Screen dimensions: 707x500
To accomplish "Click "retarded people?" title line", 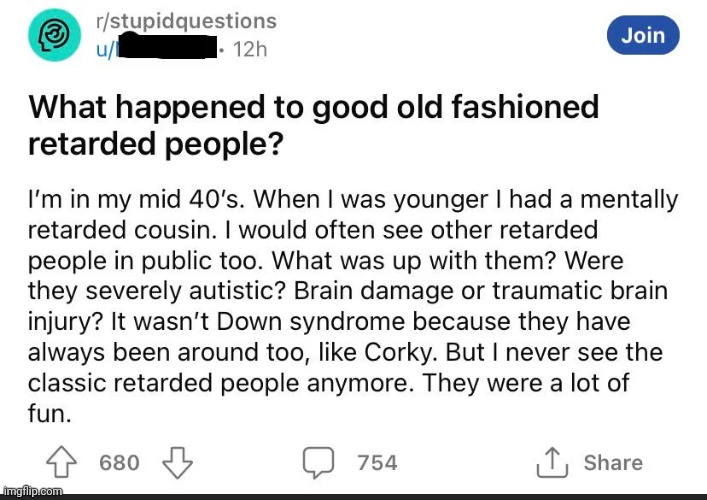I will (156, 144).
